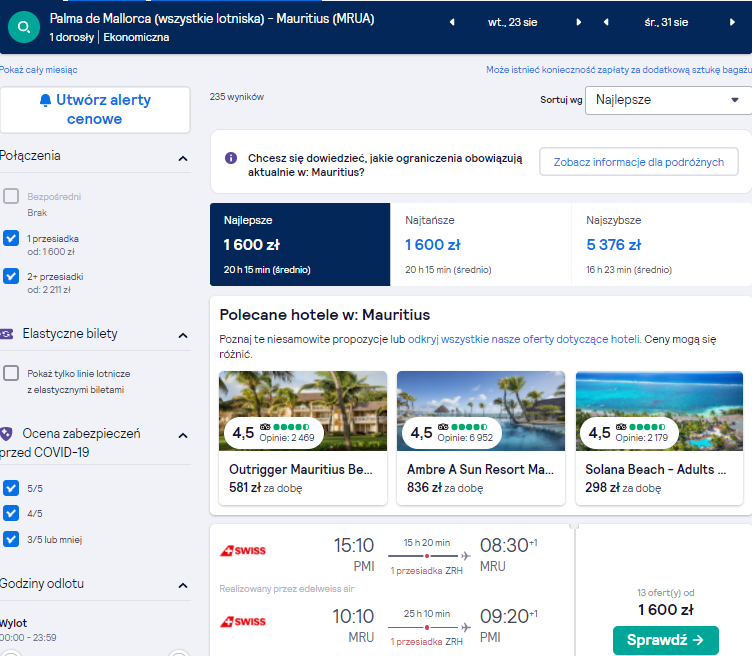This screenshot has width=752, height=656.
Task: Switch to the Najszybsze tab
Action: pos(662,245)
